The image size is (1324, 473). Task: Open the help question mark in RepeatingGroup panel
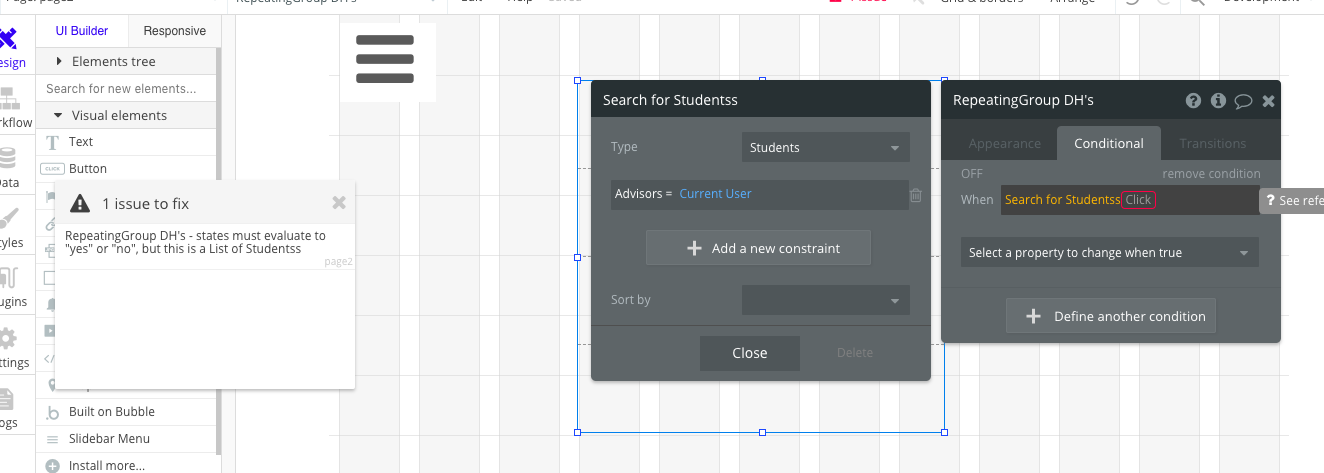click(1193, 101)
